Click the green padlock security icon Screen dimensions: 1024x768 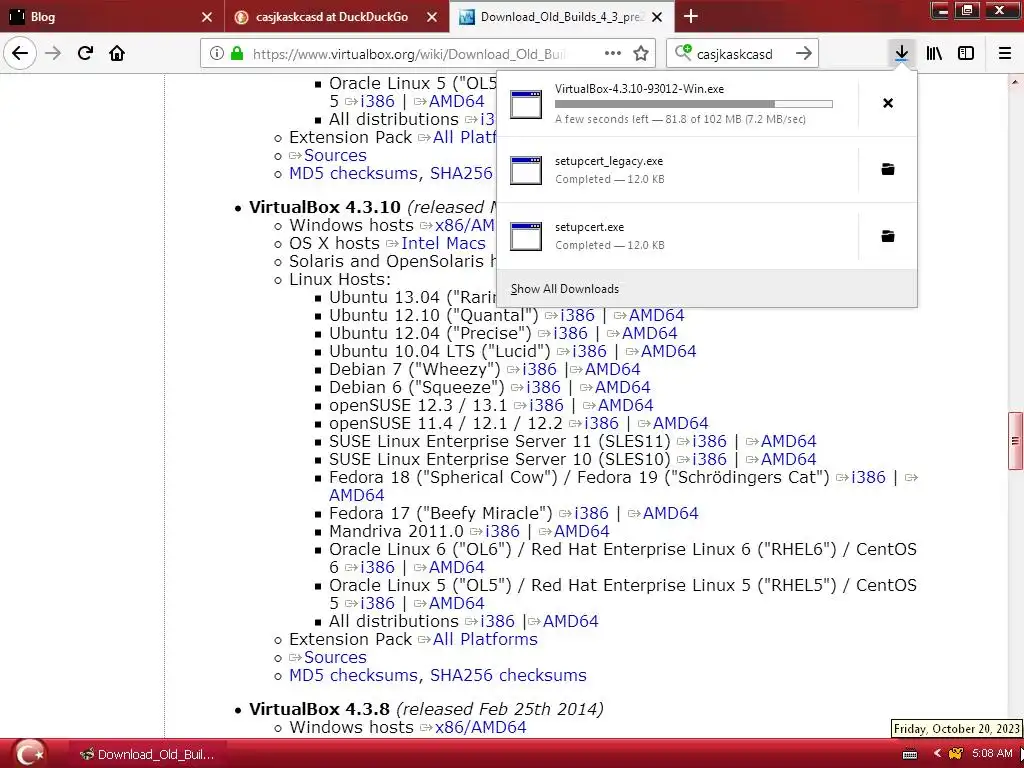[237, 54]
